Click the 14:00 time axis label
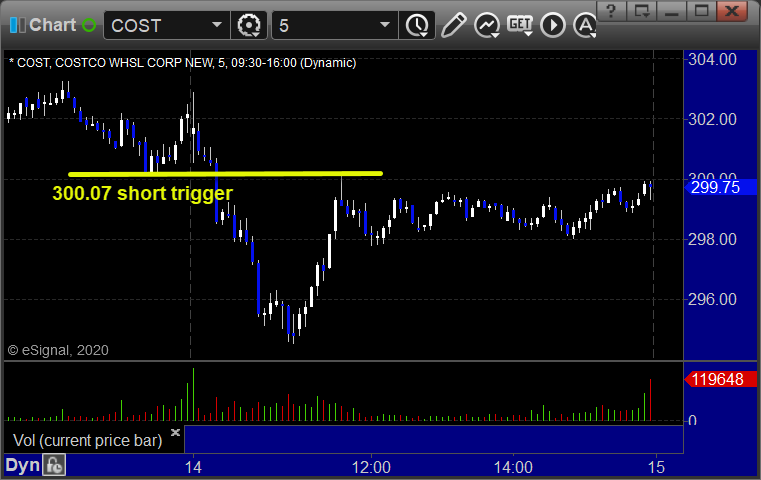 click(513, 467)
